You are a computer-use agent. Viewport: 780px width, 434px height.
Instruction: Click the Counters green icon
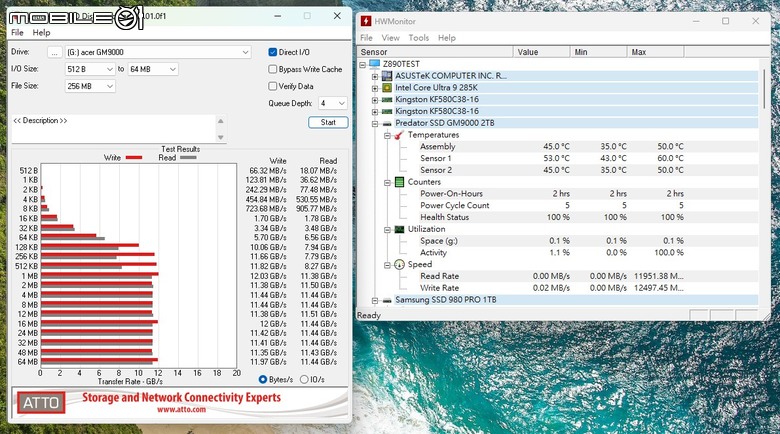click(x=399, y=182)
